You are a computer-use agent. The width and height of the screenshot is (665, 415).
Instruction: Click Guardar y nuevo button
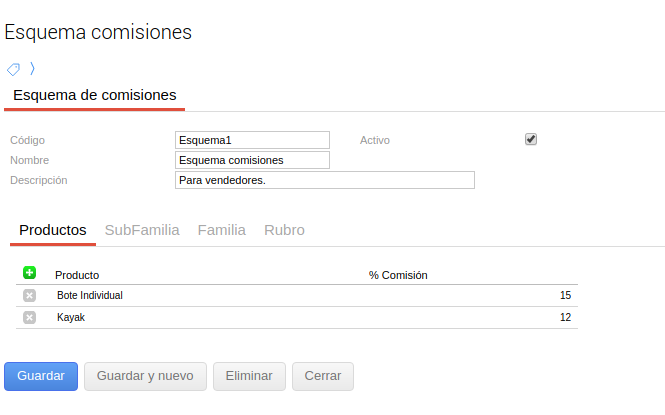tap(145, 376)
